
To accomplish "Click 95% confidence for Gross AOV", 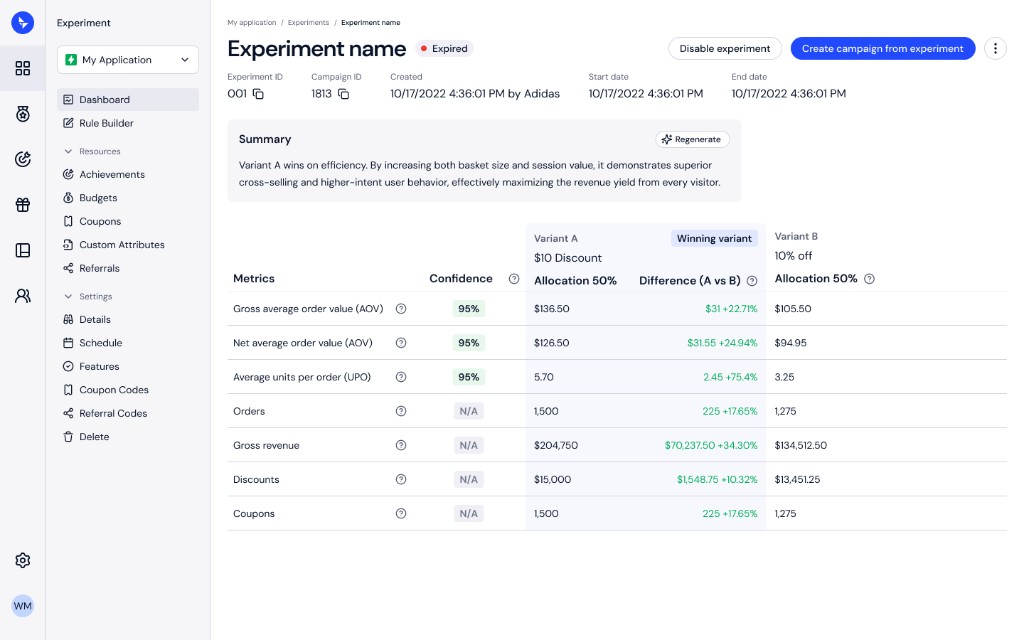I will (468, 309).
